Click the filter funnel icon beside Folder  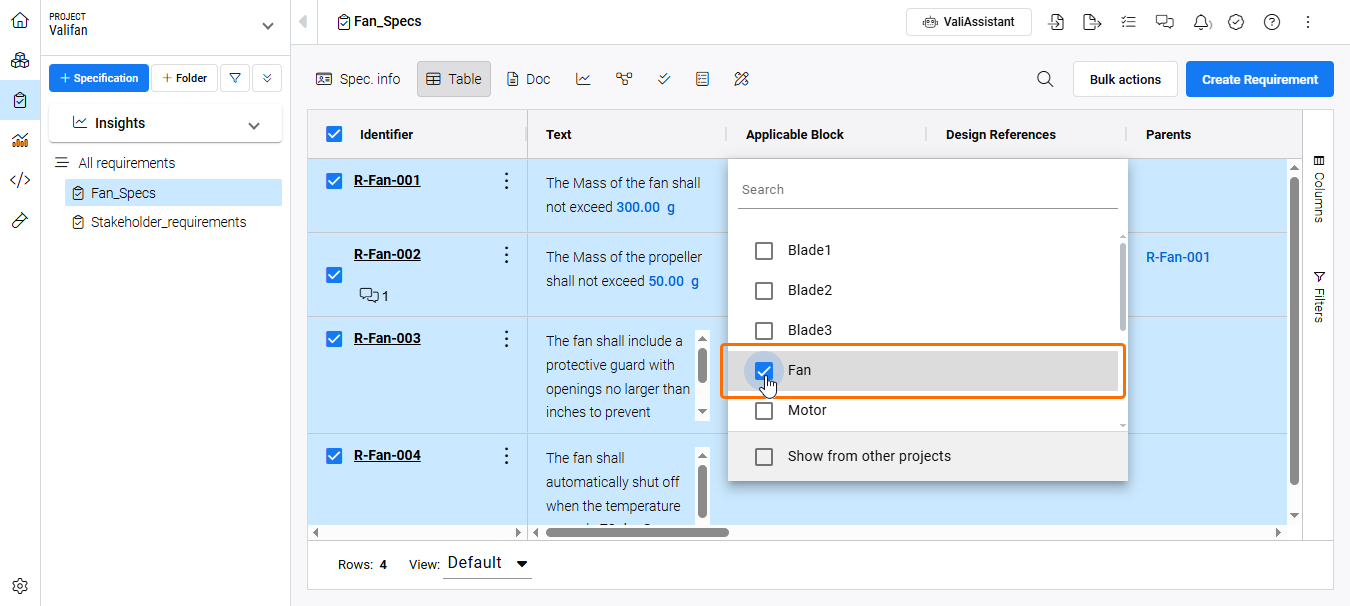(x=235, y=78)
